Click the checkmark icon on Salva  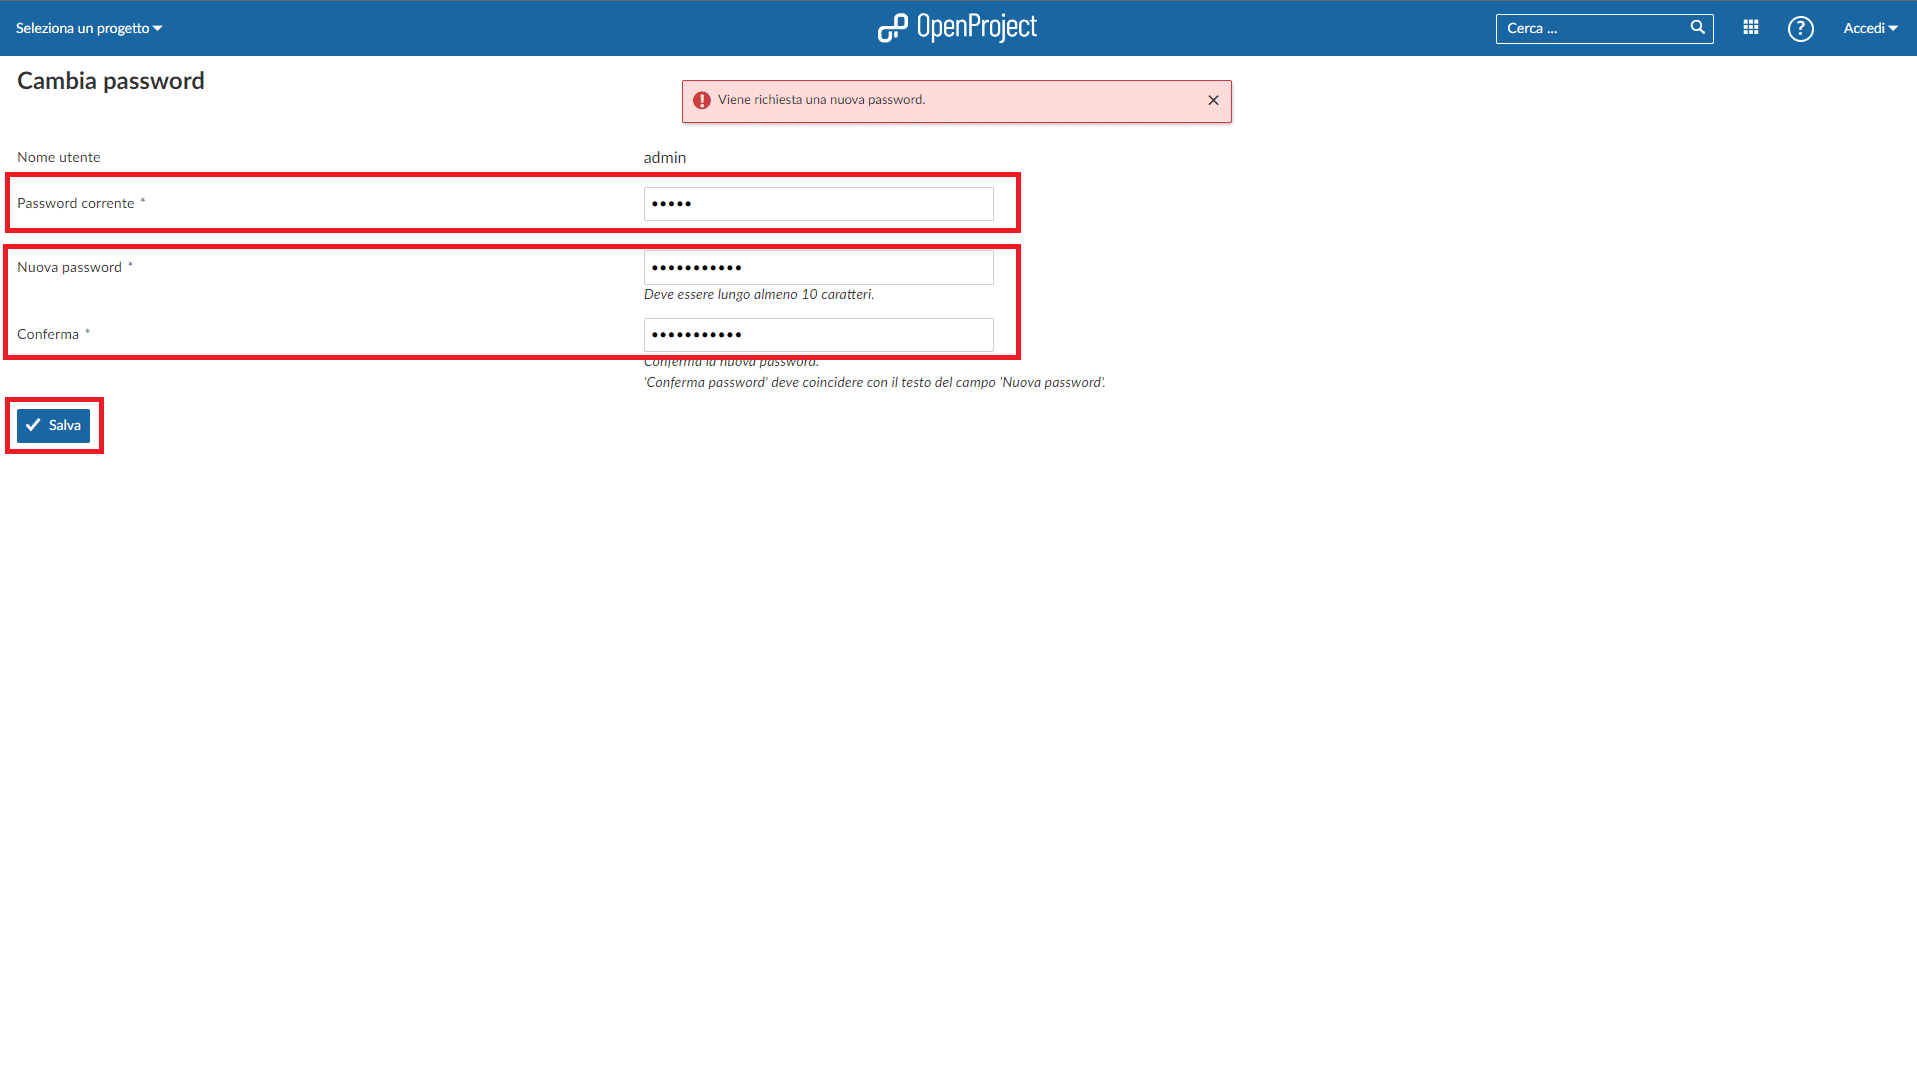[33, 425]
